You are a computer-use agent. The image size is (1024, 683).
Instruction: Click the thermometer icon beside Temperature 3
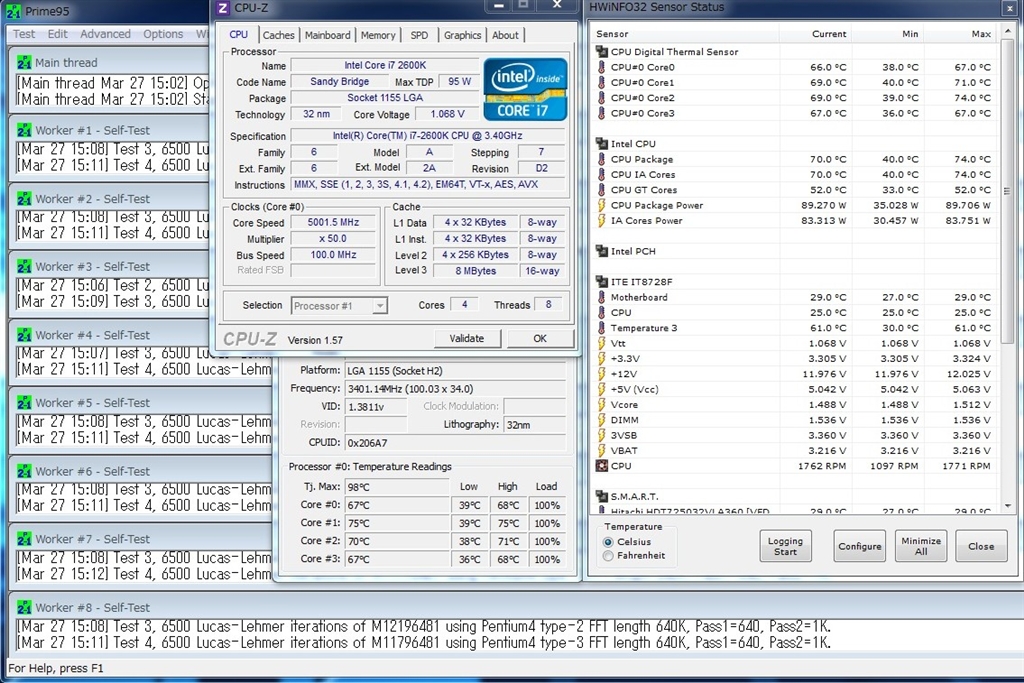(601, 328)
